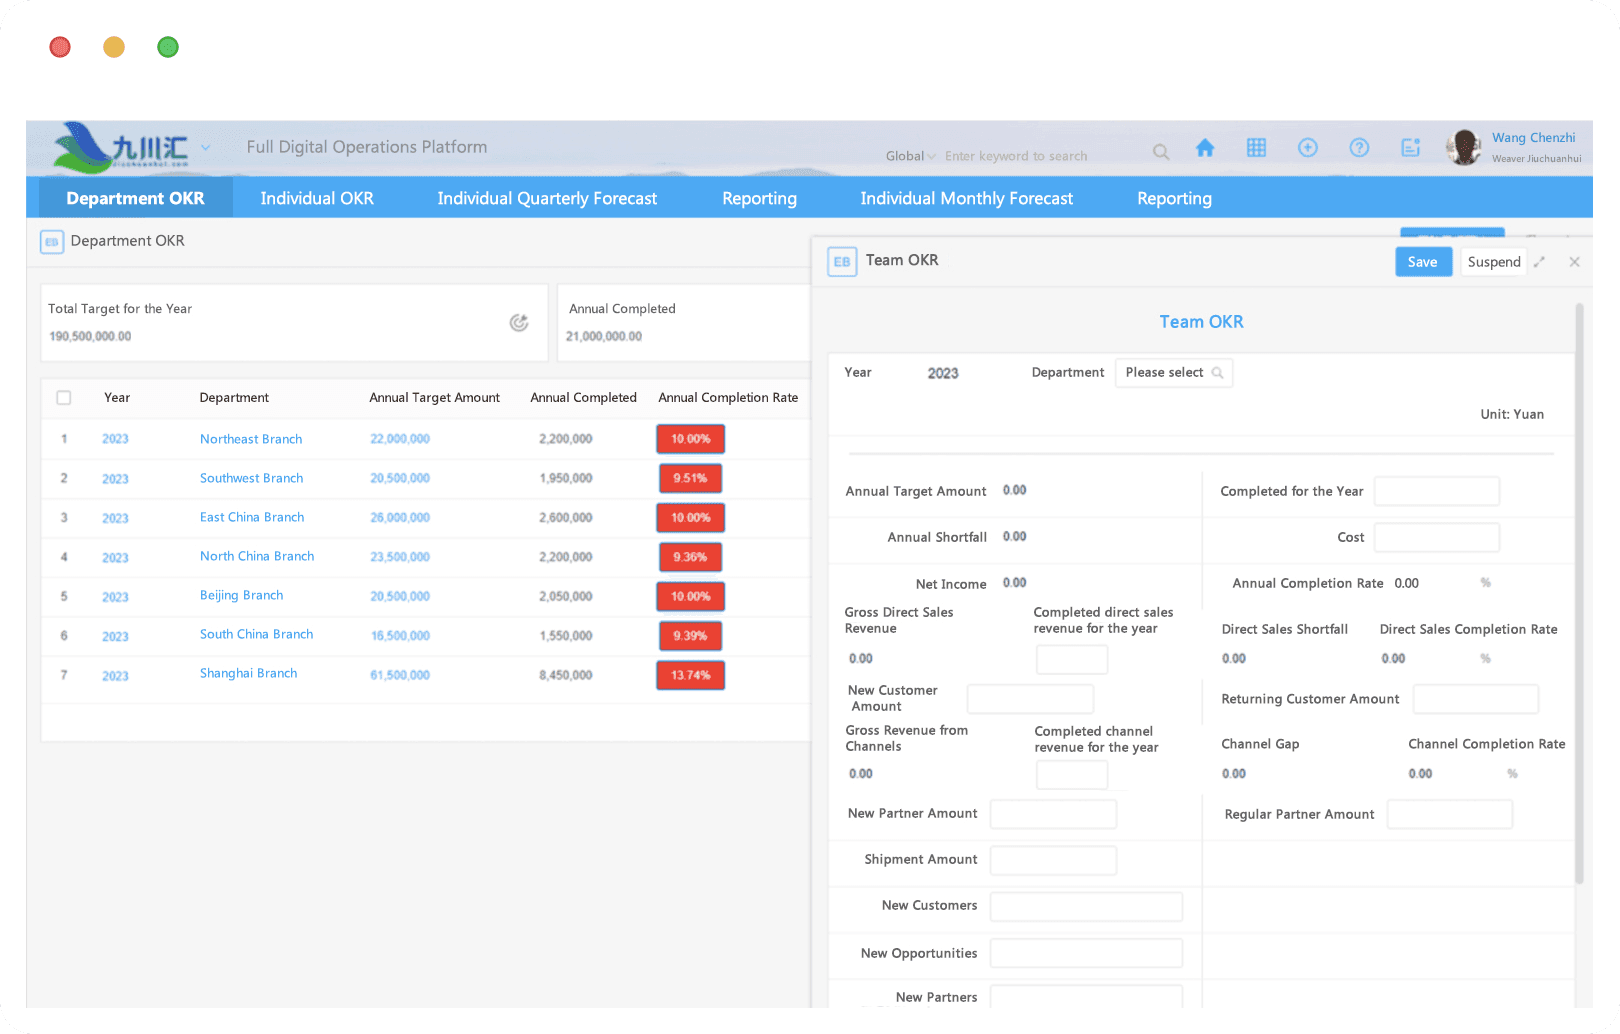Refresh Total Target for the Year card

pos(519,322)
